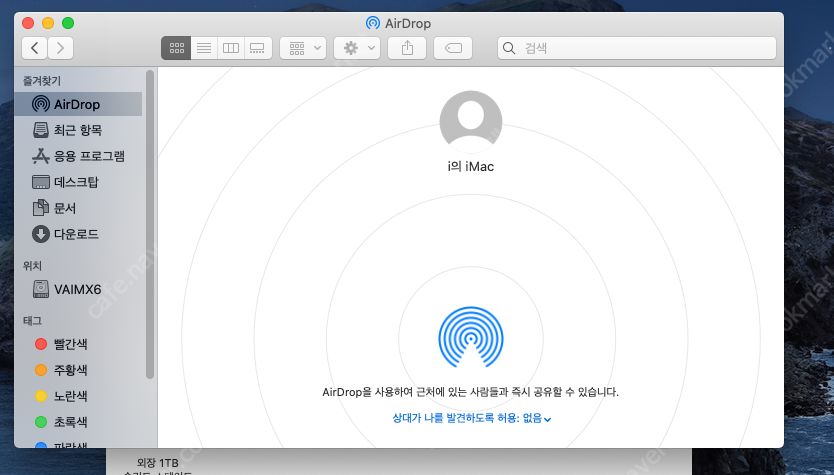Select AirDrop in the sidebar
The image size is (834, 475).
(x=78, y=104)
